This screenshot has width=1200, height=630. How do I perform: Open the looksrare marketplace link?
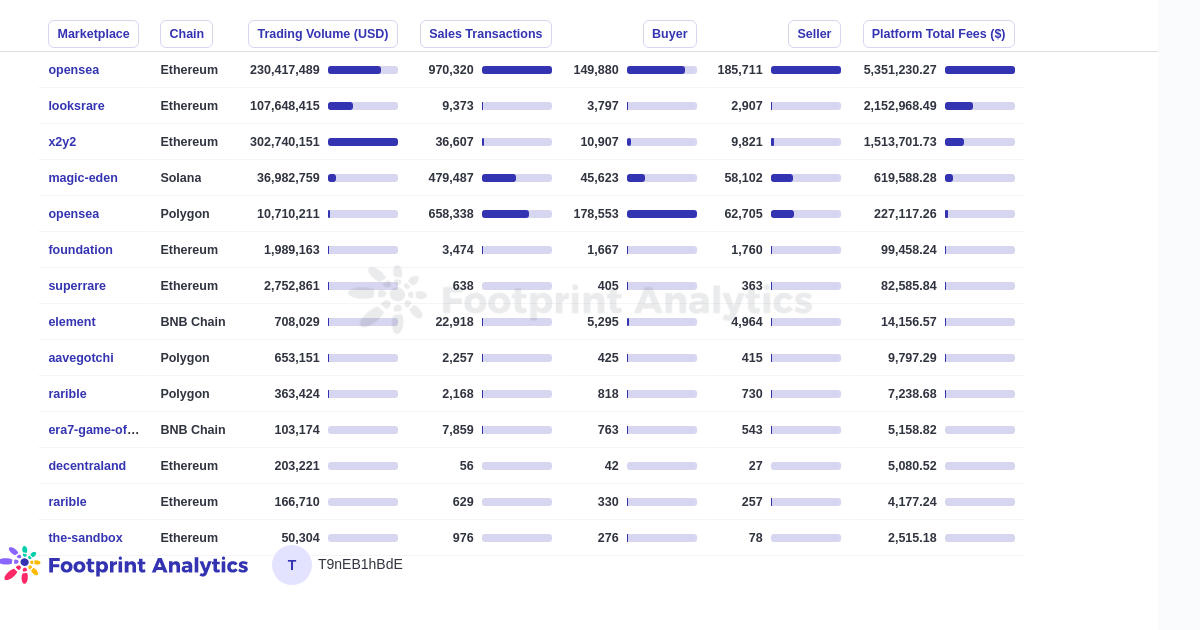point(76,106)
